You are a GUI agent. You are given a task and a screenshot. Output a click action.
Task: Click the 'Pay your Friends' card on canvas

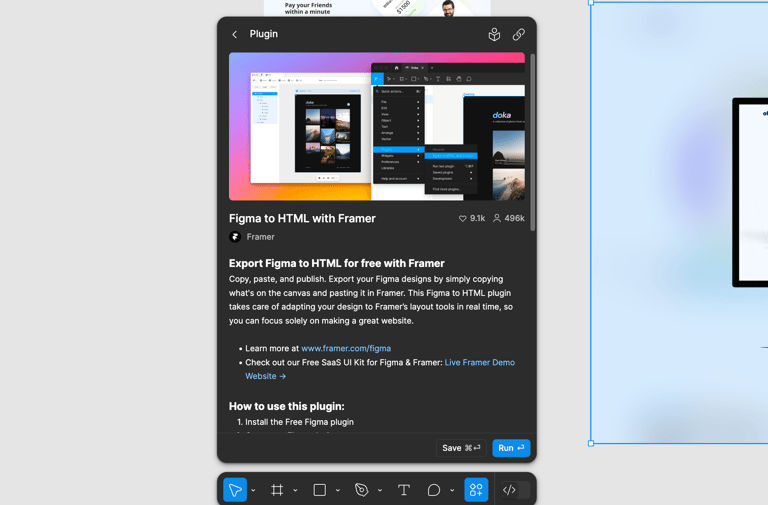(377, 8)
